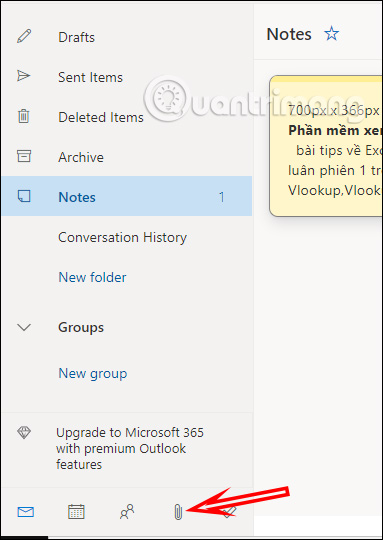Open the yellow sticky note card

pyautogui.click(x=326, y=146)
